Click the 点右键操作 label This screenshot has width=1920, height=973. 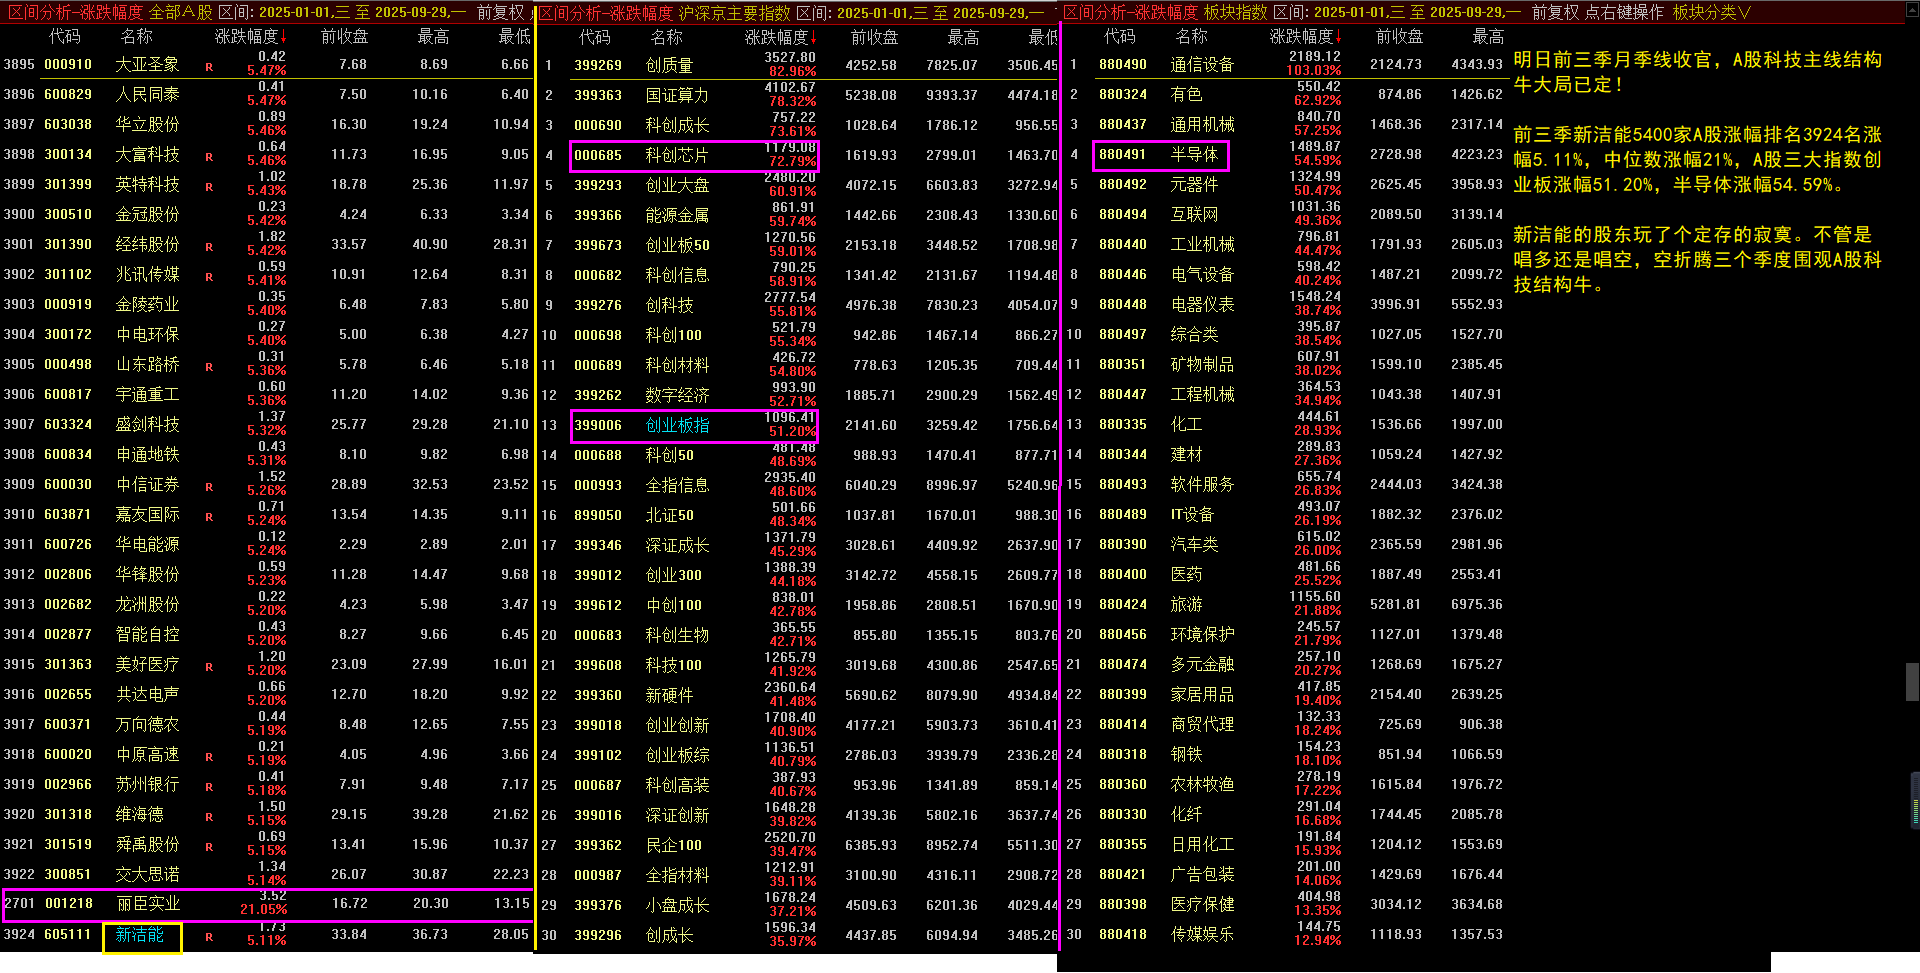point(1624,12)
